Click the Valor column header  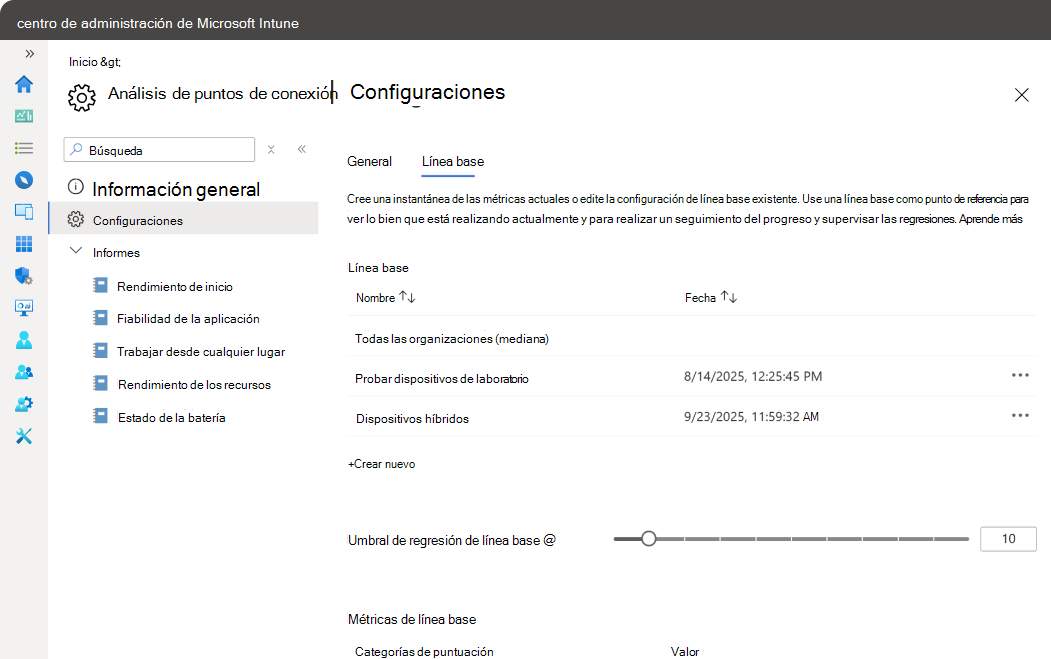click(685, 652)
